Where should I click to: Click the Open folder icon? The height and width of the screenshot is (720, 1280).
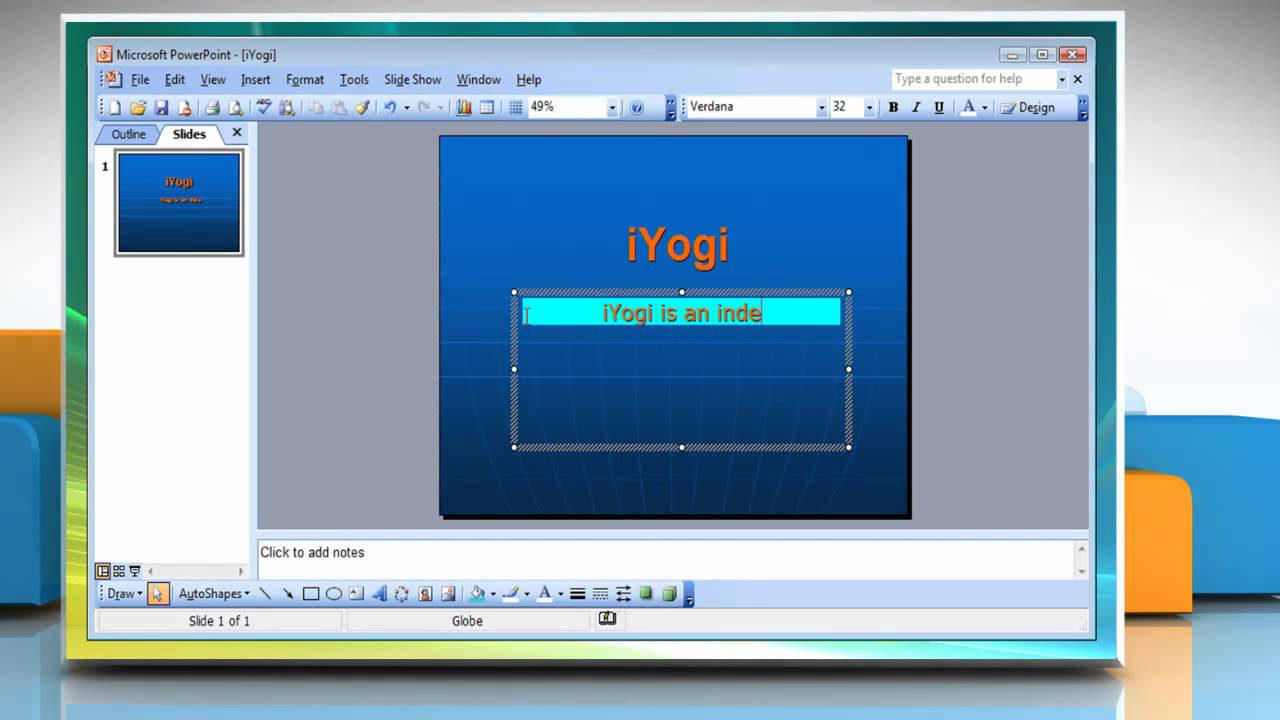138,107
